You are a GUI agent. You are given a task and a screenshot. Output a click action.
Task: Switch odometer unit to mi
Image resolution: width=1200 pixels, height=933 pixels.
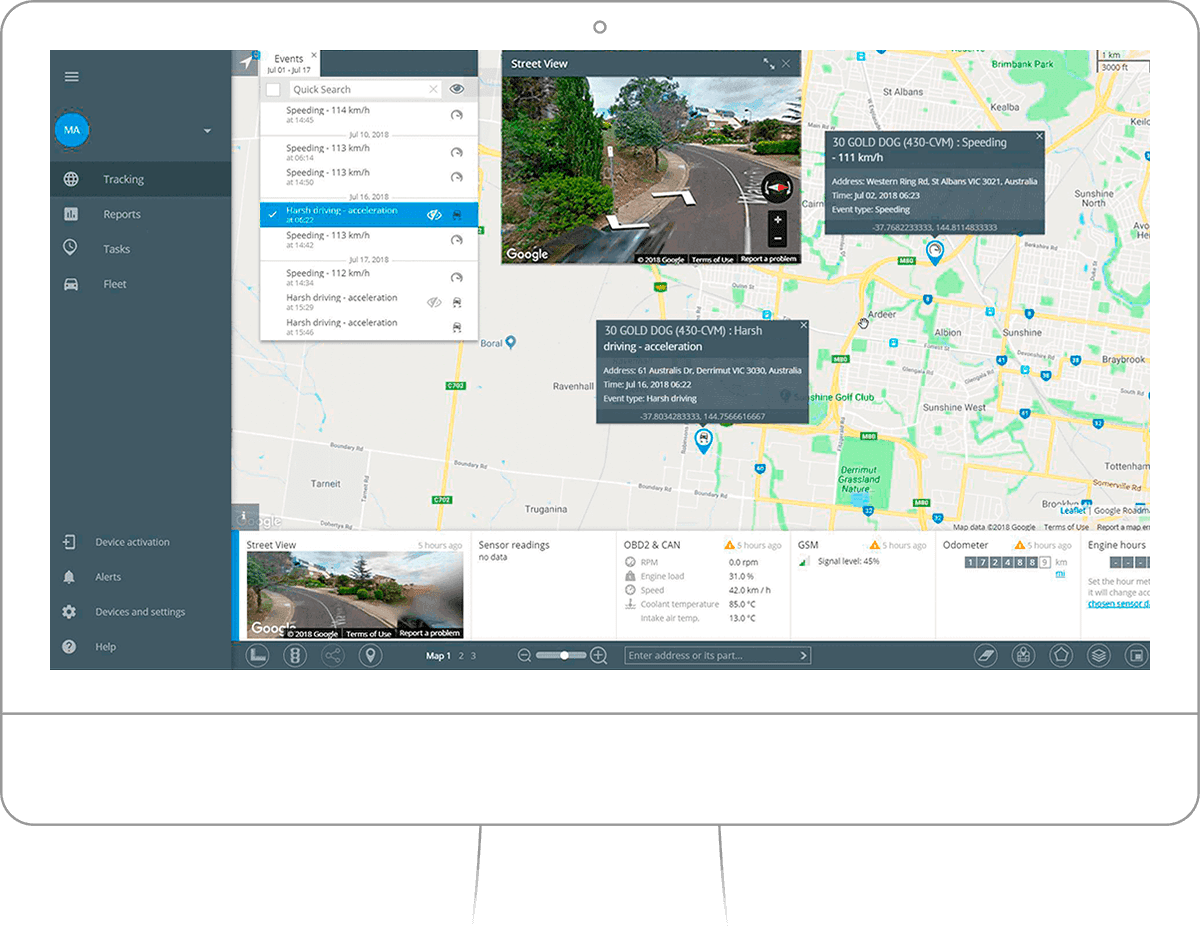coord(1060,573)
